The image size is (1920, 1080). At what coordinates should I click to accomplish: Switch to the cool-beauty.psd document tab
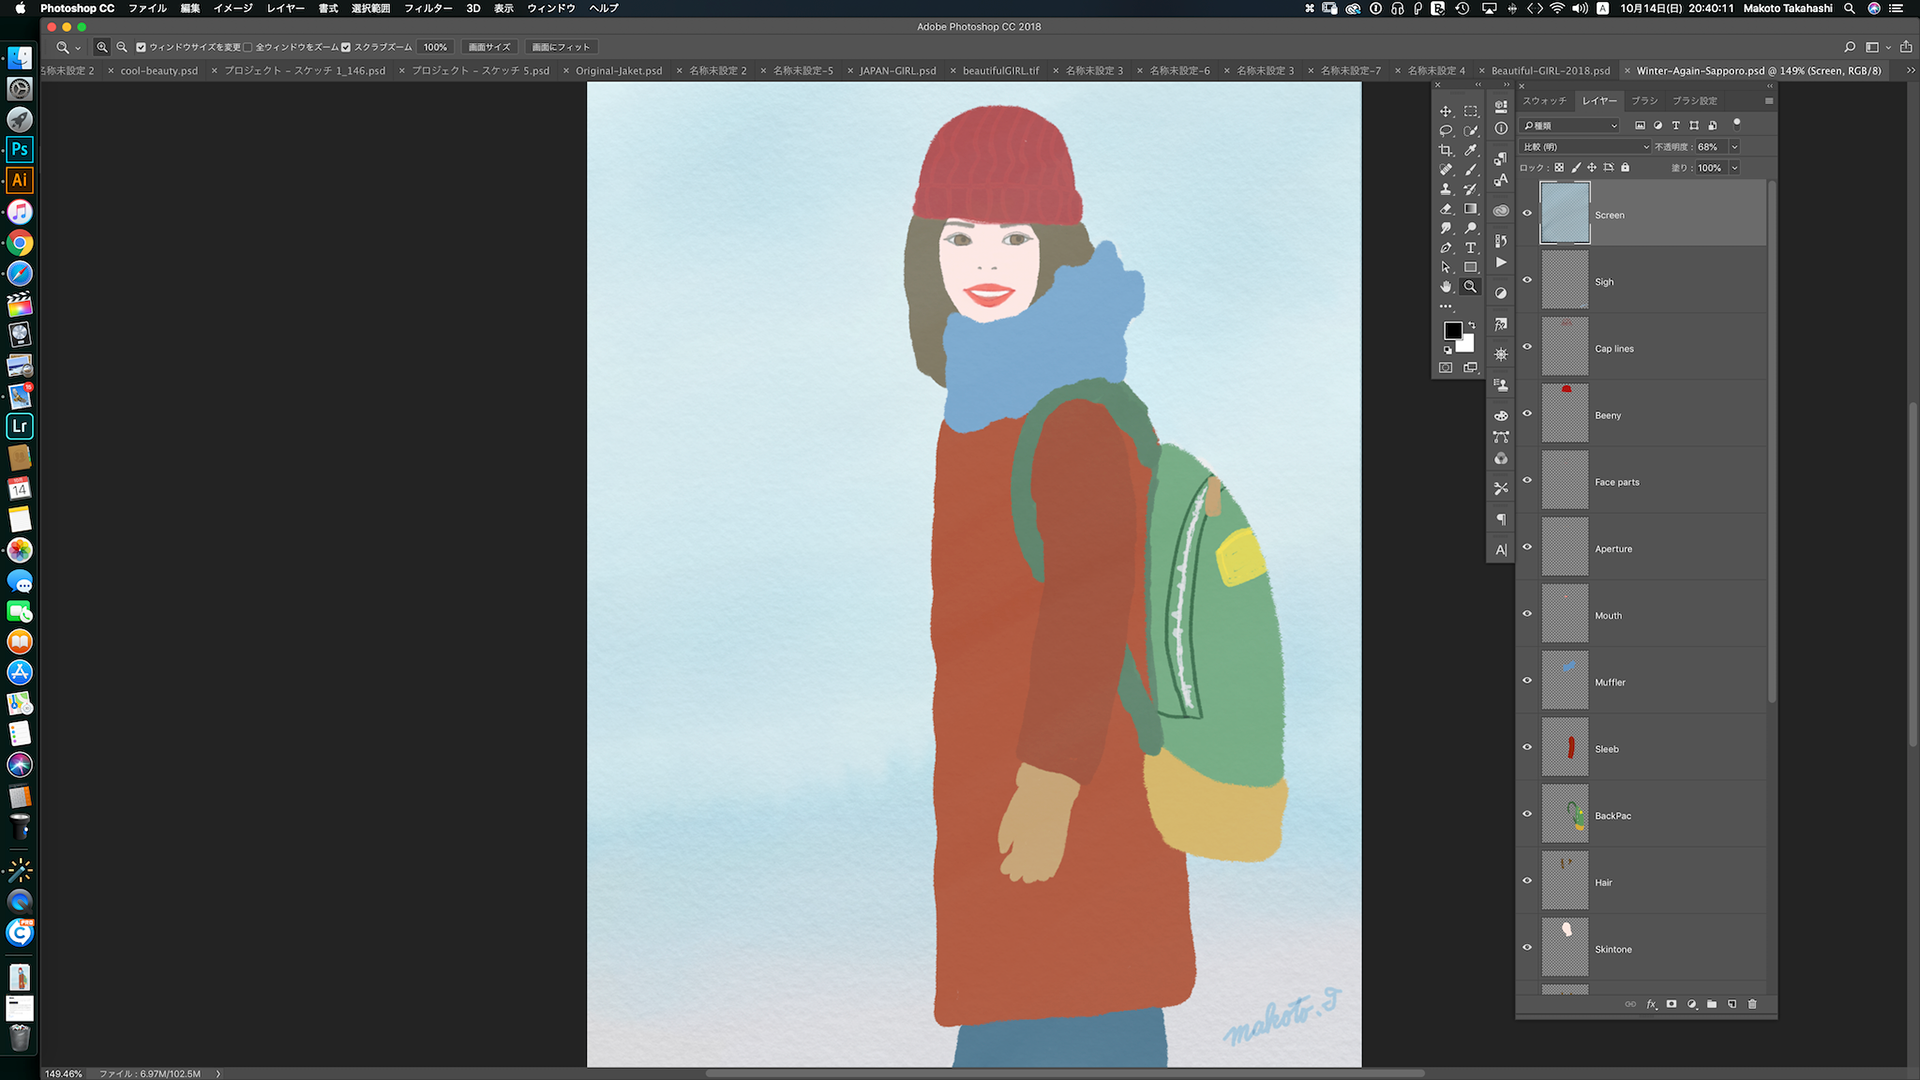[x=159, y=71]
